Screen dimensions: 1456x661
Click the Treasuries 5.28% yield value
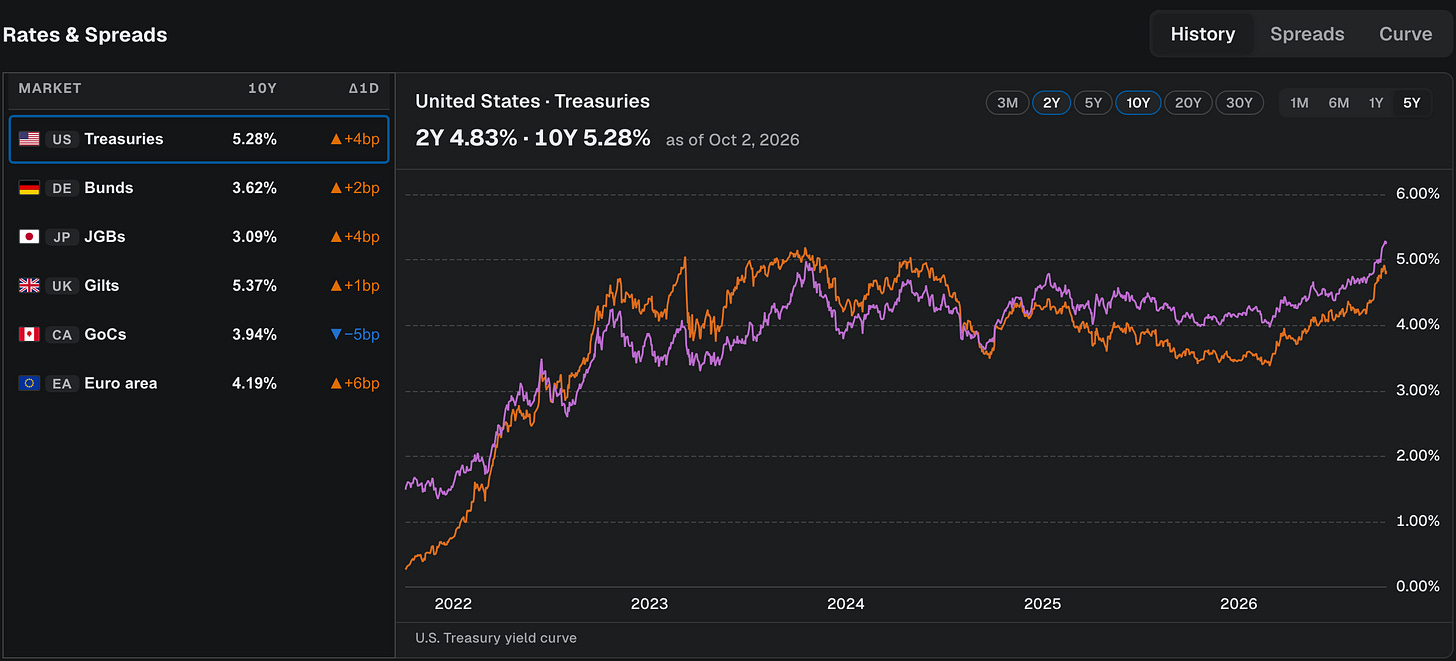(254, 139)
